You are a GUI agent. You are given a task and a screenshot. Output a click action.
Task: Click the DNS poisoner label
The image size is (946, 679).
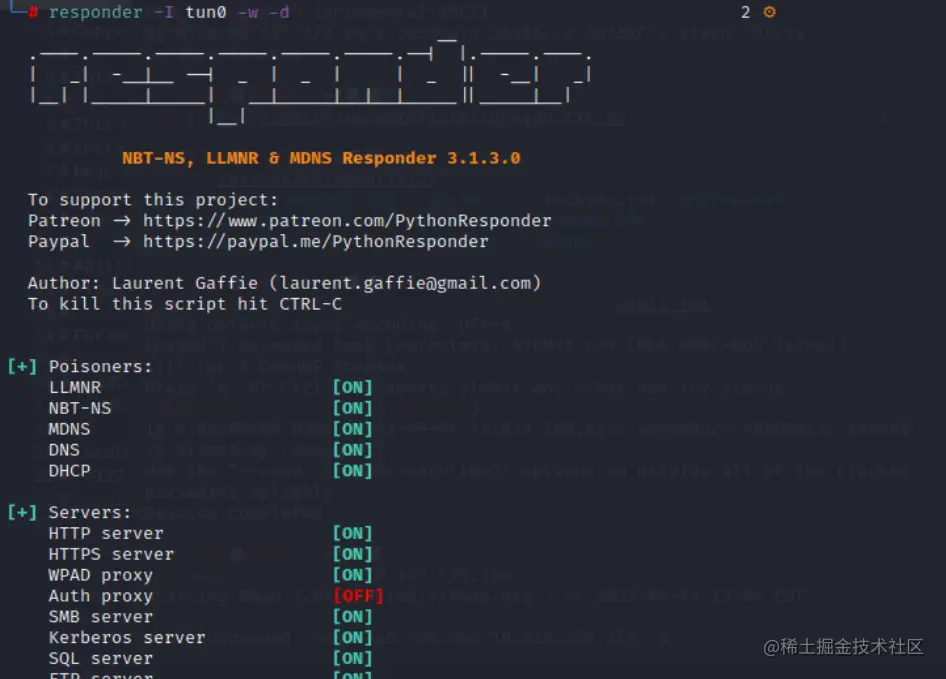(64, 450)
